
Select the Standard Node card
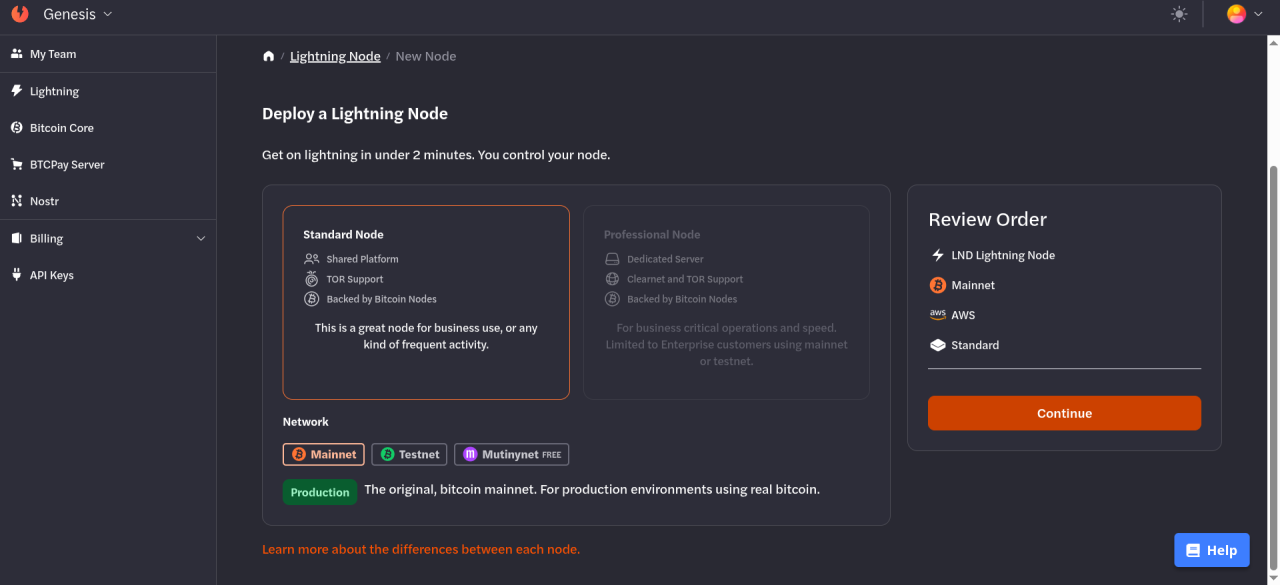pyautogui.click(x=426, y=303)
